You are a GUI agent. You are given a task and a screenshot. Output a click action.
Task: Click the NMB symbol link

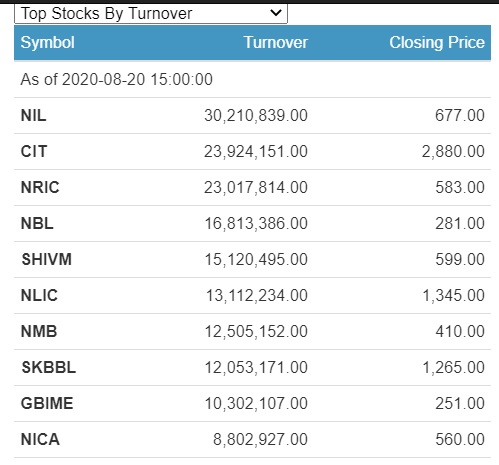point(39,332)
